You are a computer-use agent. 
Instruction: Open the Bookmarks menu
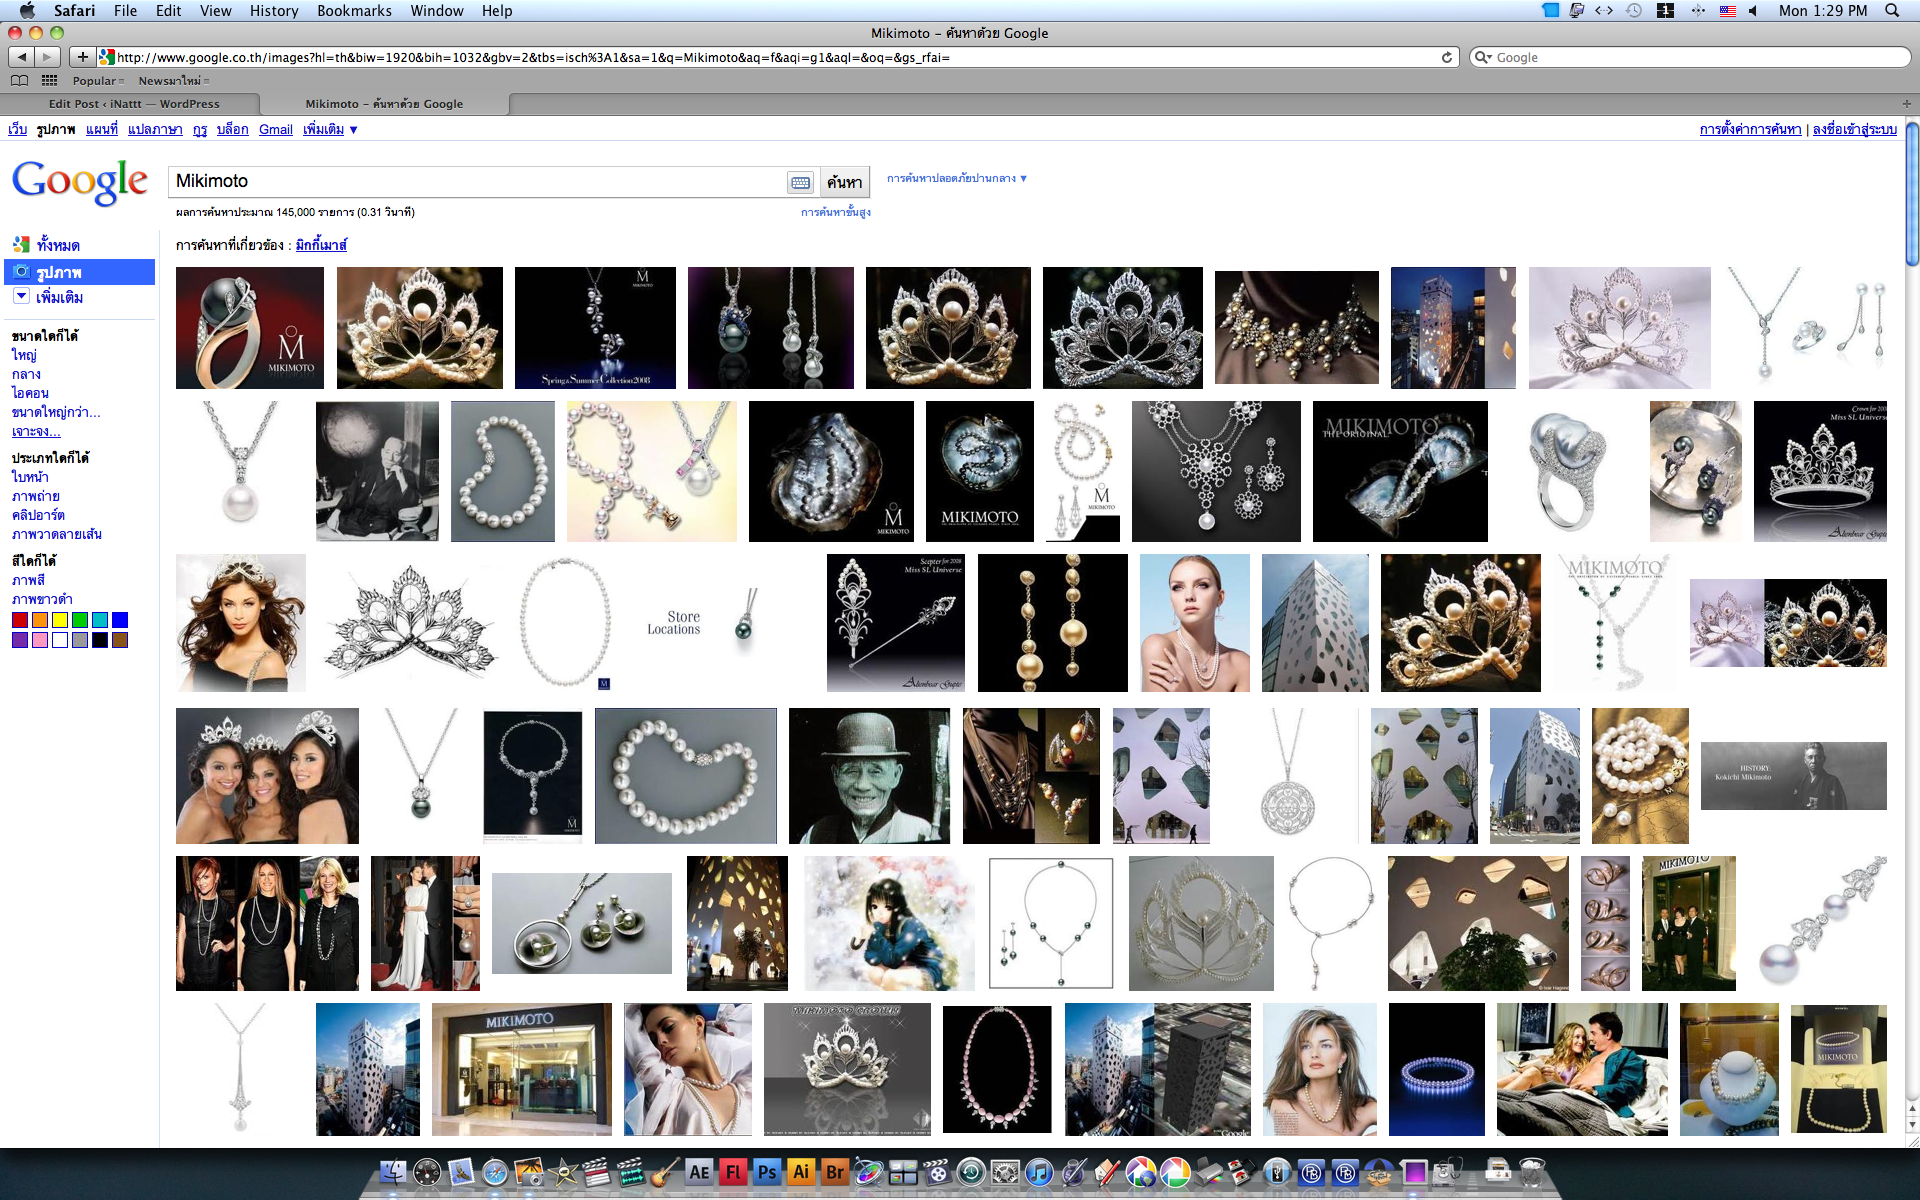[x=354, y=10]
